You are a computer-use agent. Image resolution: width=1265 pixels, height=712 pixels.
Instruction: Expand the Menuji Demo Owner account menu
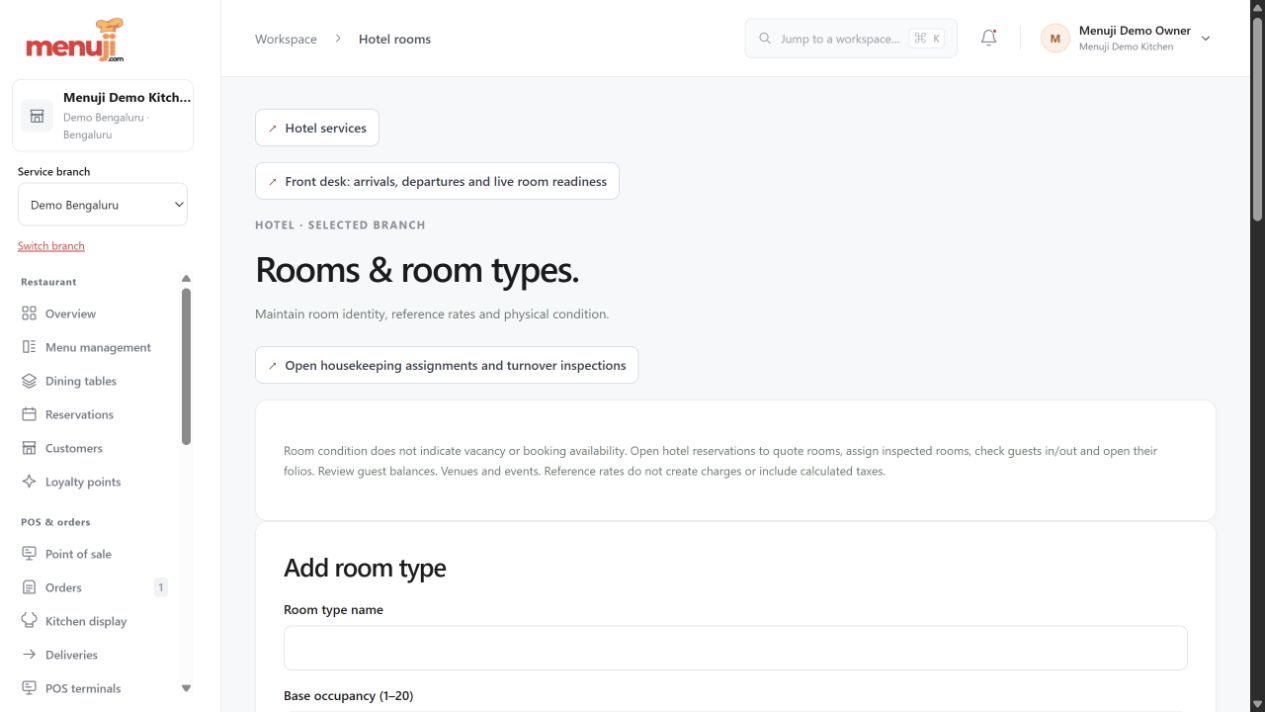click(1127, 39)
